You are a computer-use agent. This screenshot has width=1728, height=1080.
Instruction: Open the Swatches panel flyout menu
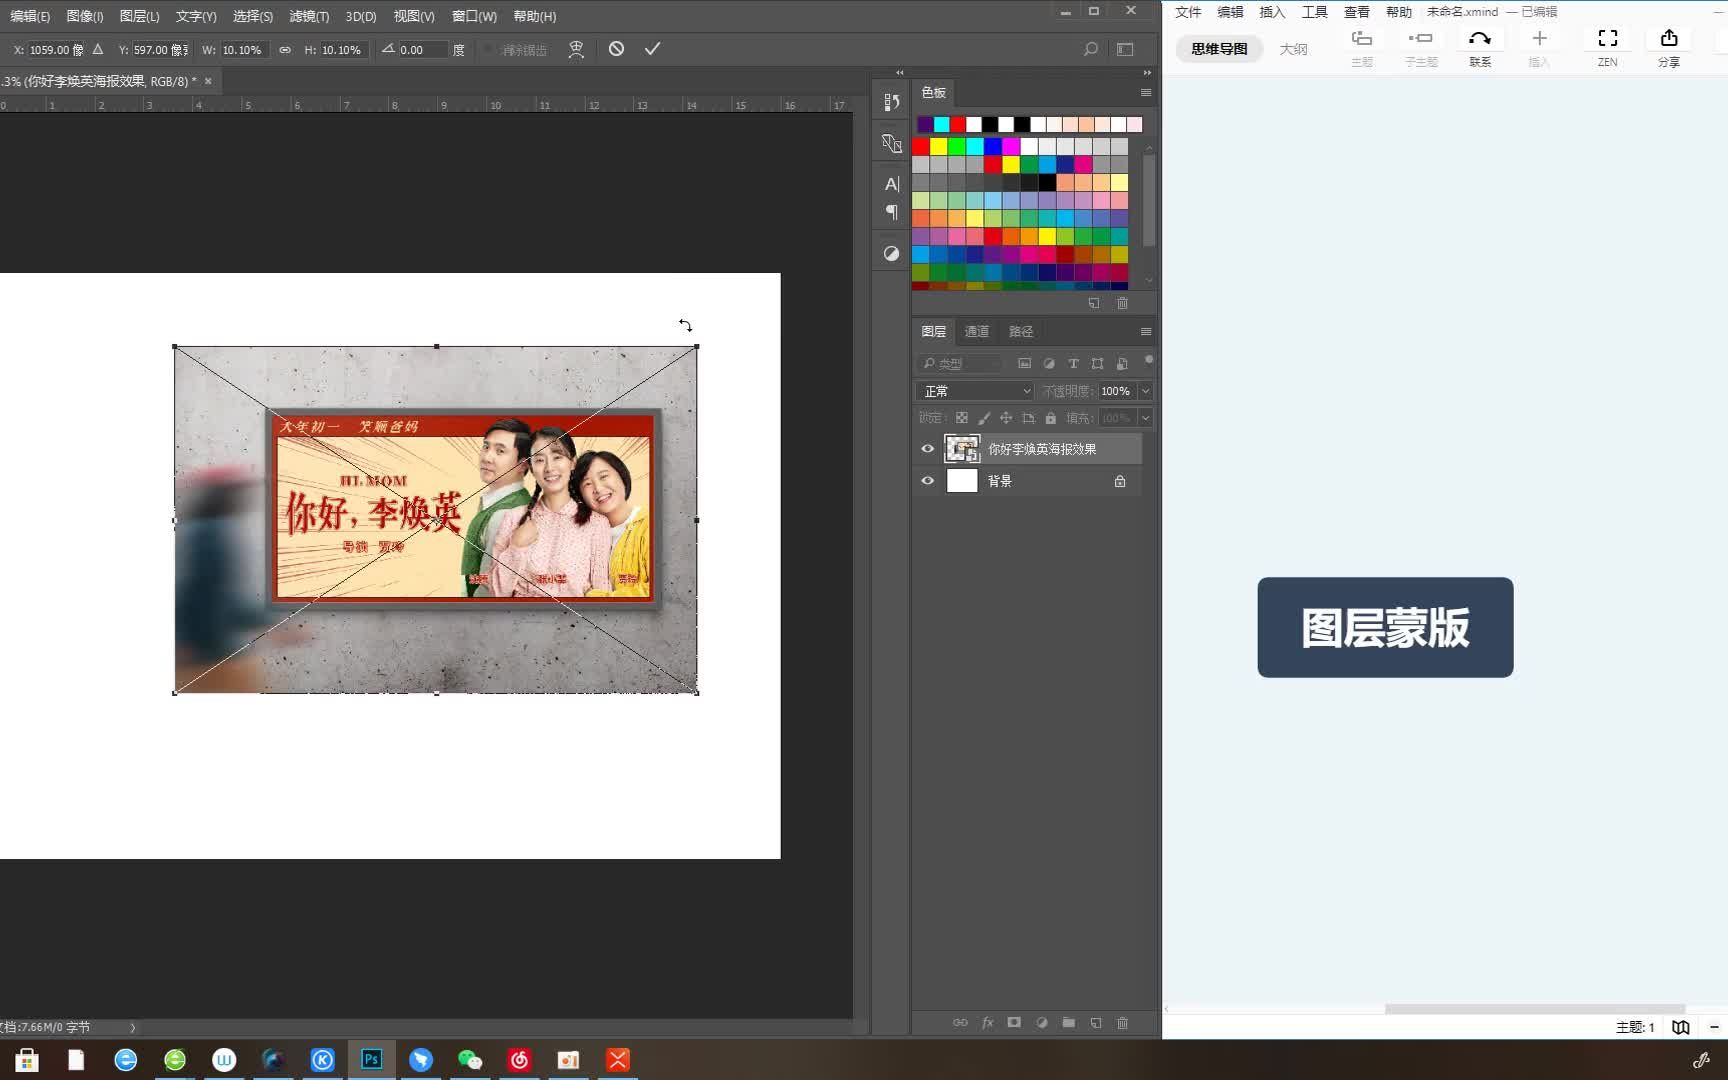point(1146,92)
